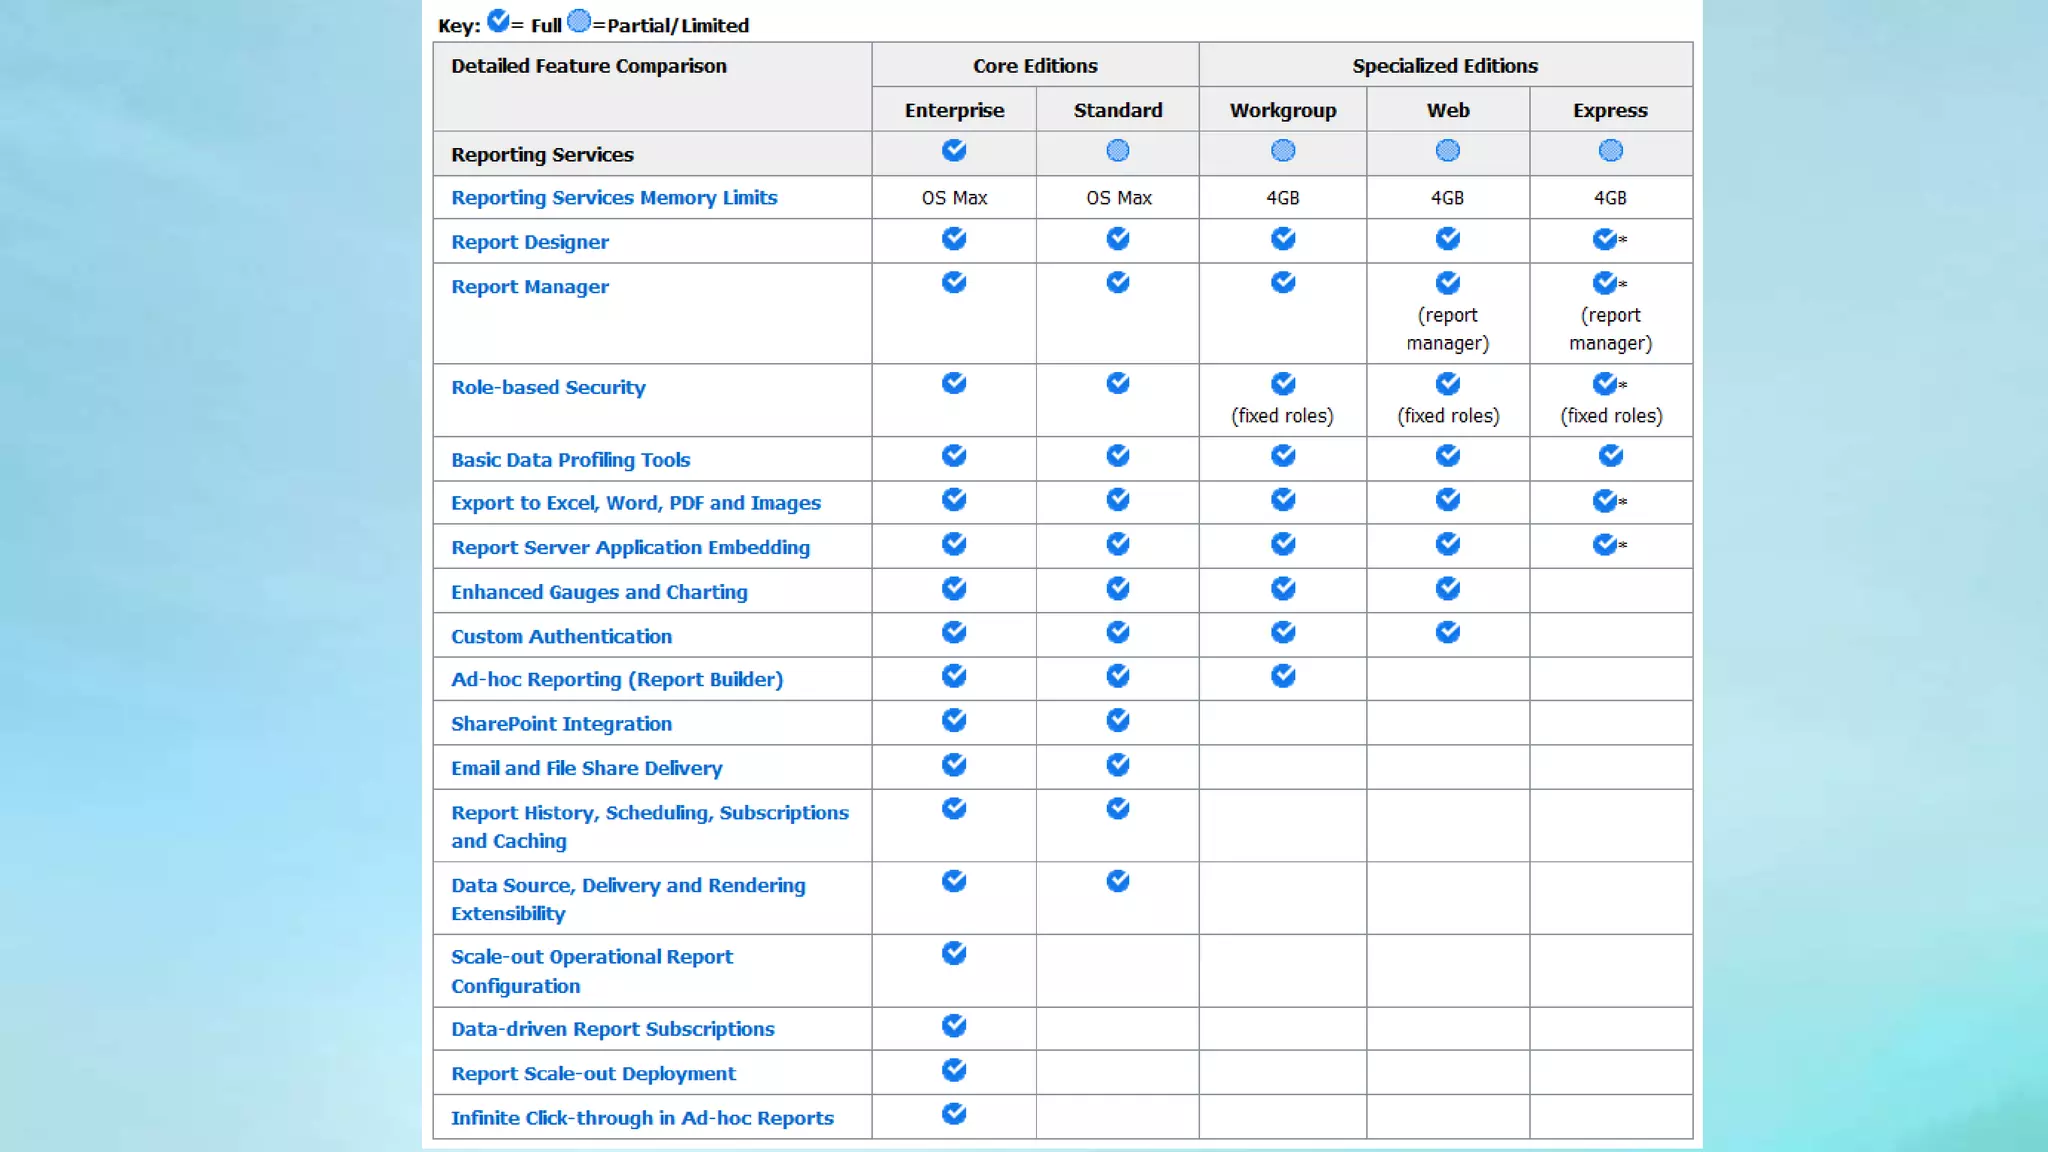Click Workgroup checkmark for Ad-hoc Reporting row
Screen dimensions: 2048x1152
click(x=1283, y=676)
